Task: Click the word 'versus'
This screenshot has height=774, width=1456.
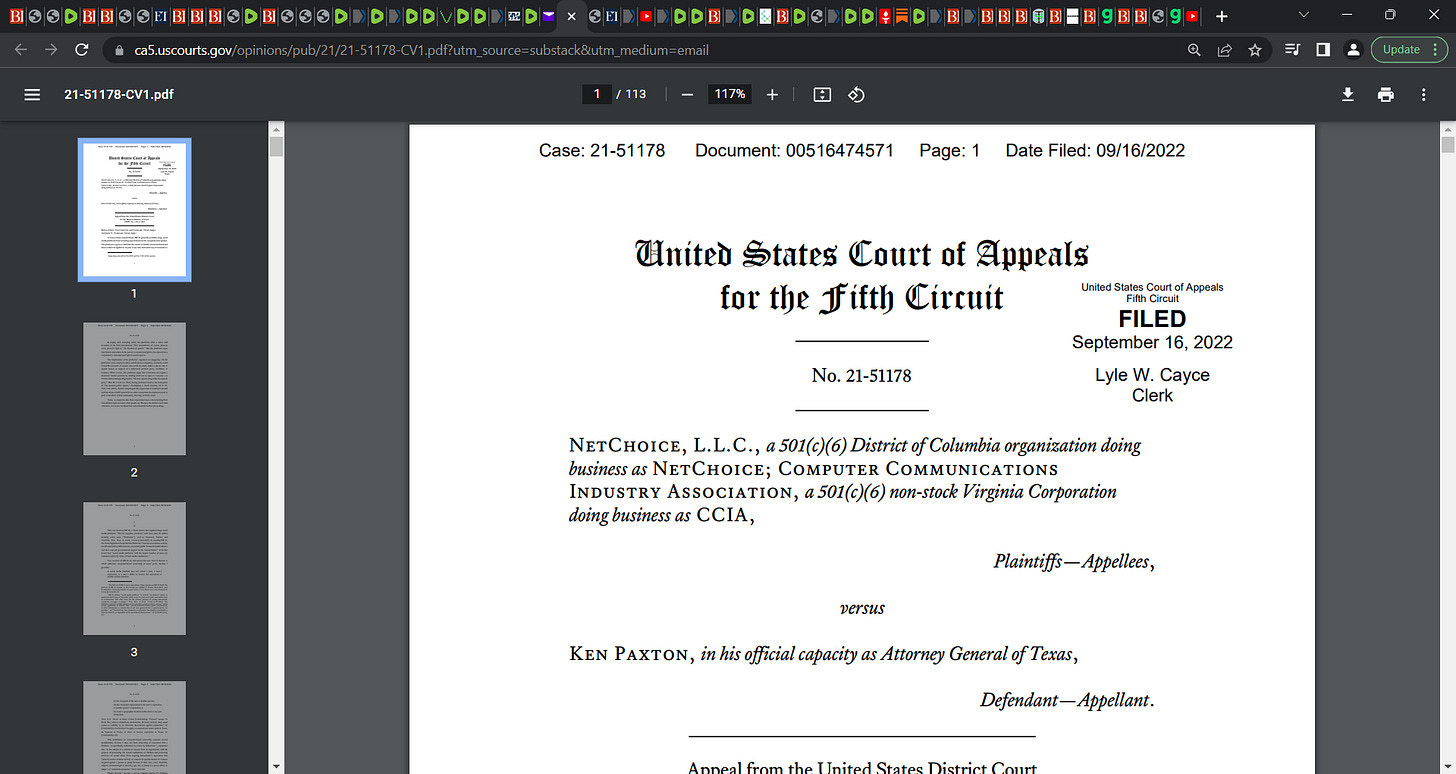Action: 862,608
